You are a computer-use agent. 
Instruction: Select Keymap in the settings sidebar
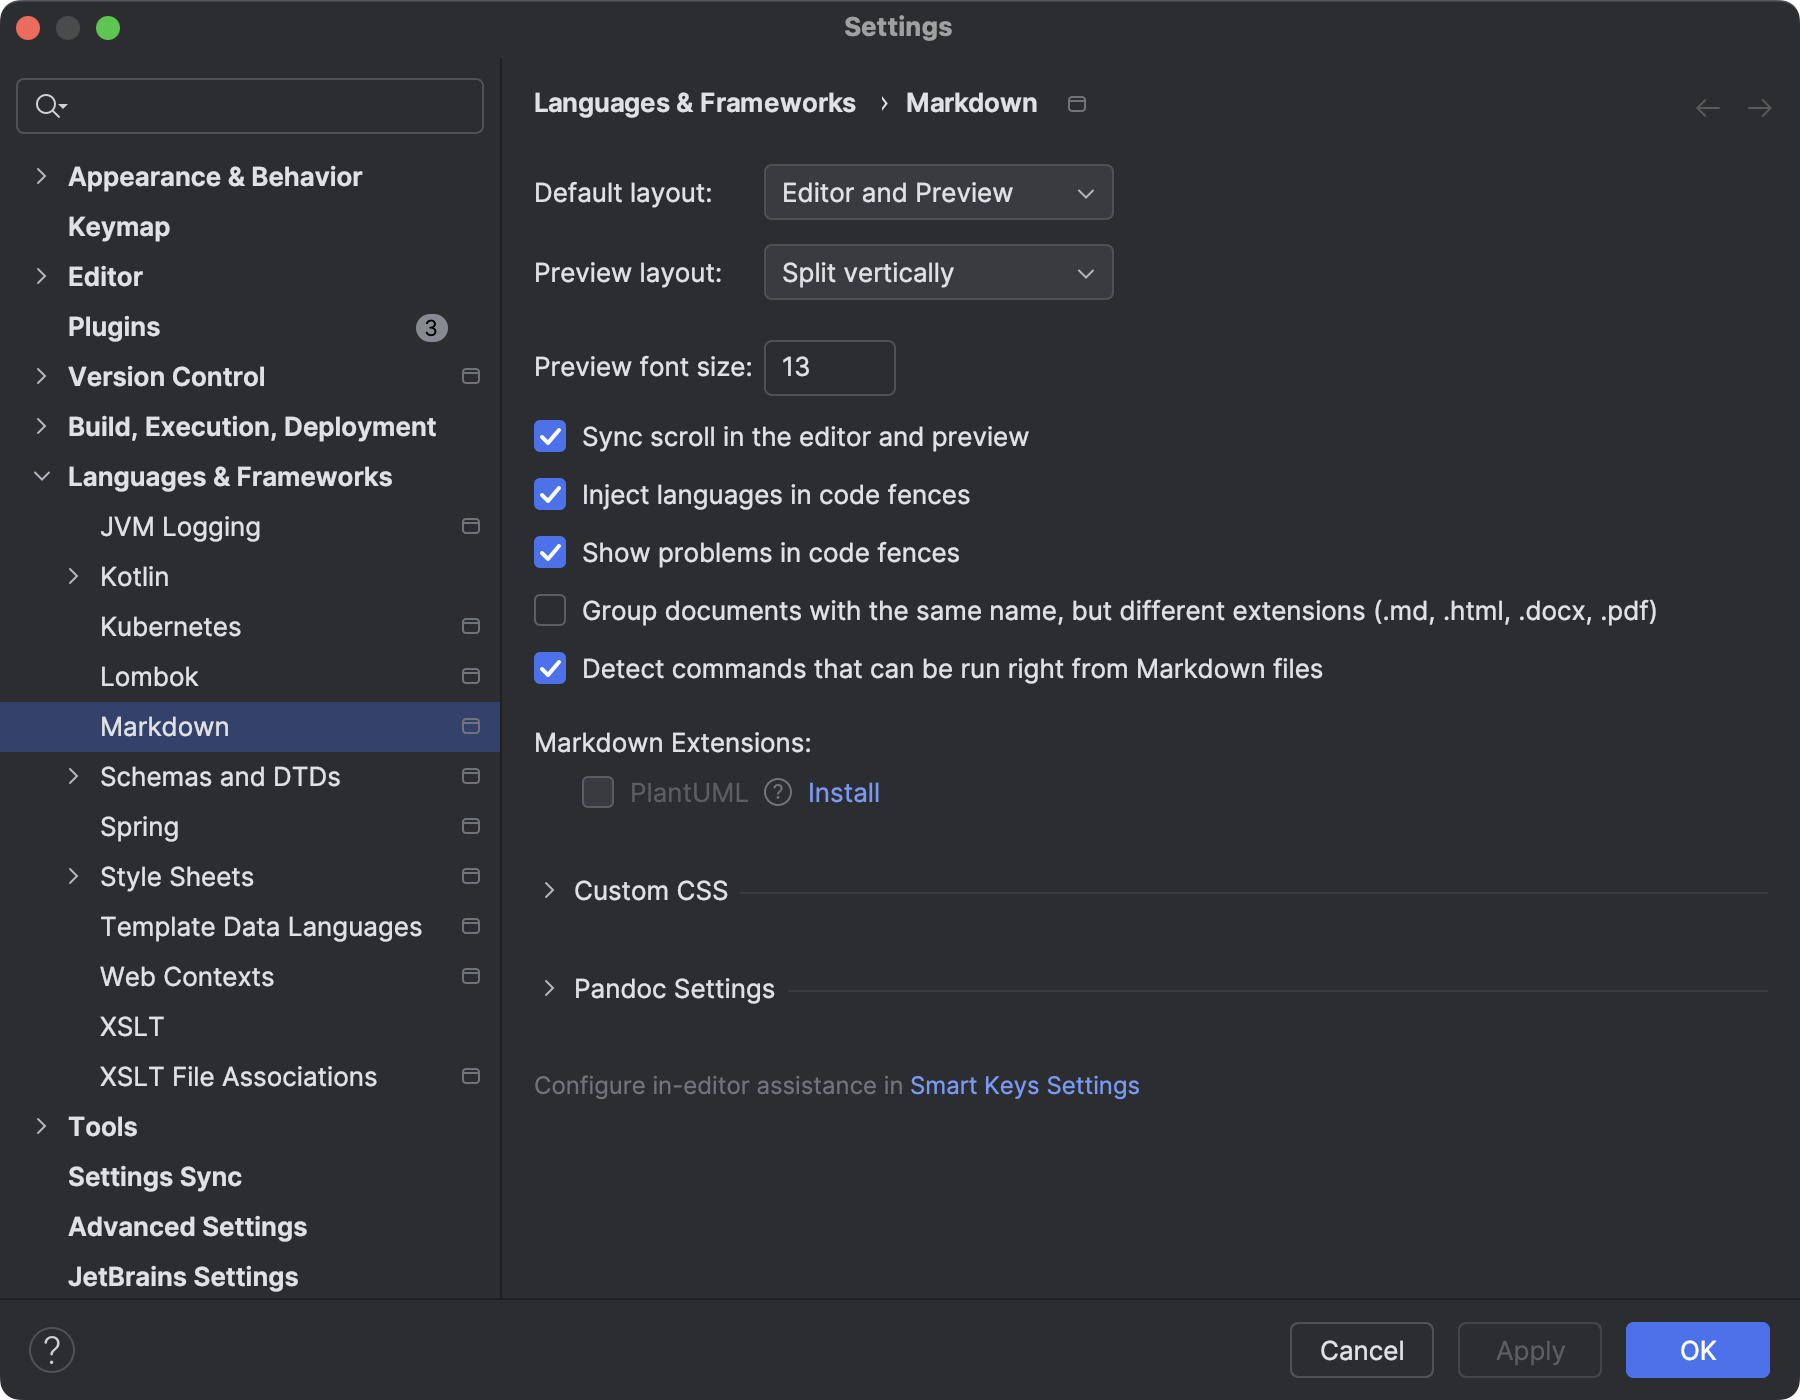118,226
